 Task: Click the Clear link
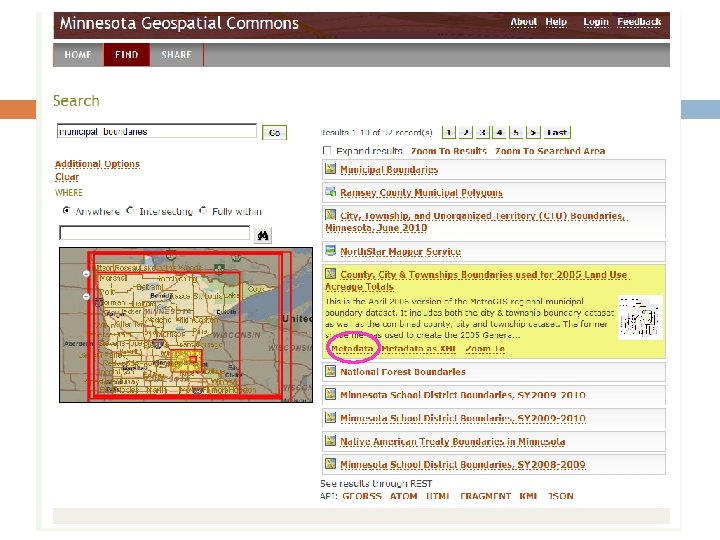click(x=67, y=177)
